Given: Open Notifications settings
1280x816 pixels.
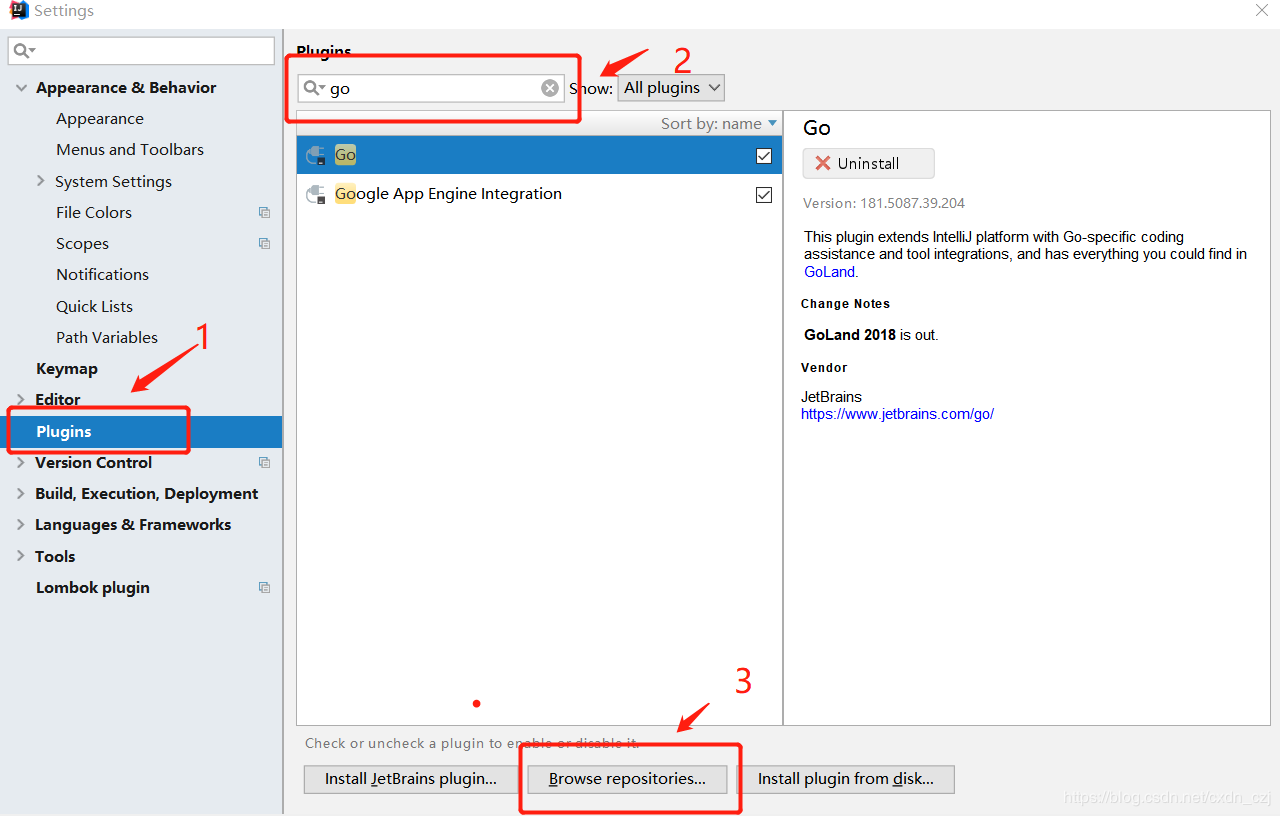Looking at the screenshot, I should point(102,275).
